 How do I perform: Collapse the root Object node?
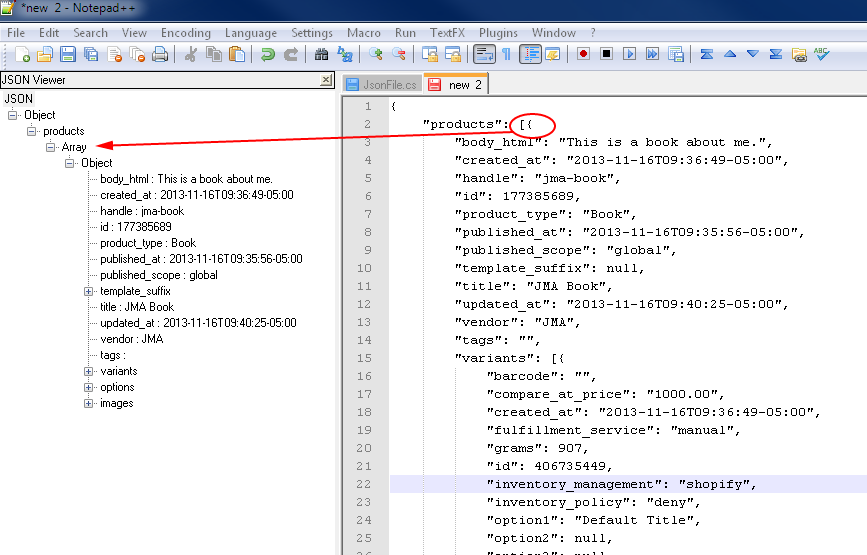(12, 115)
